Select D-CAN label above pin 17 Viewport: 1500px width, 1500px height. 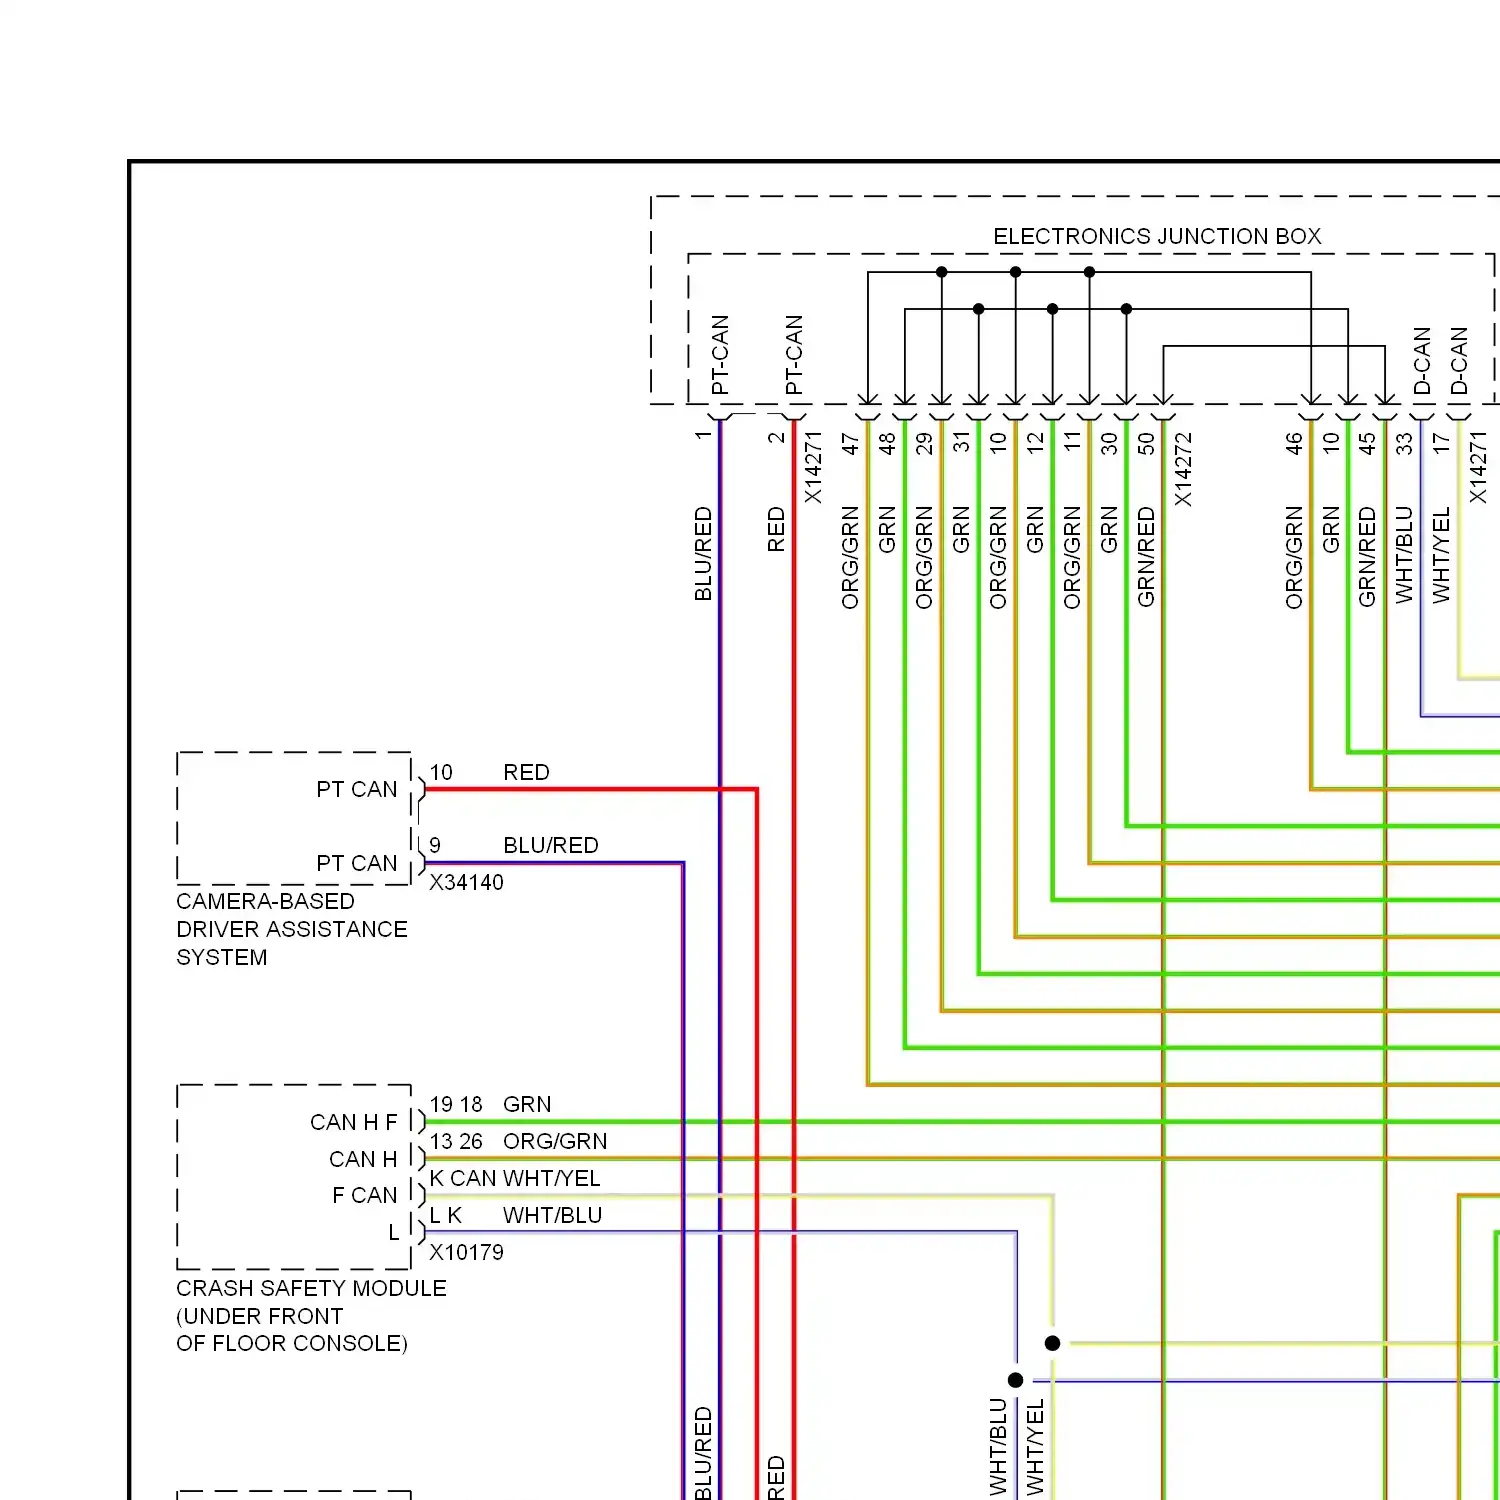click(1459, 361)
